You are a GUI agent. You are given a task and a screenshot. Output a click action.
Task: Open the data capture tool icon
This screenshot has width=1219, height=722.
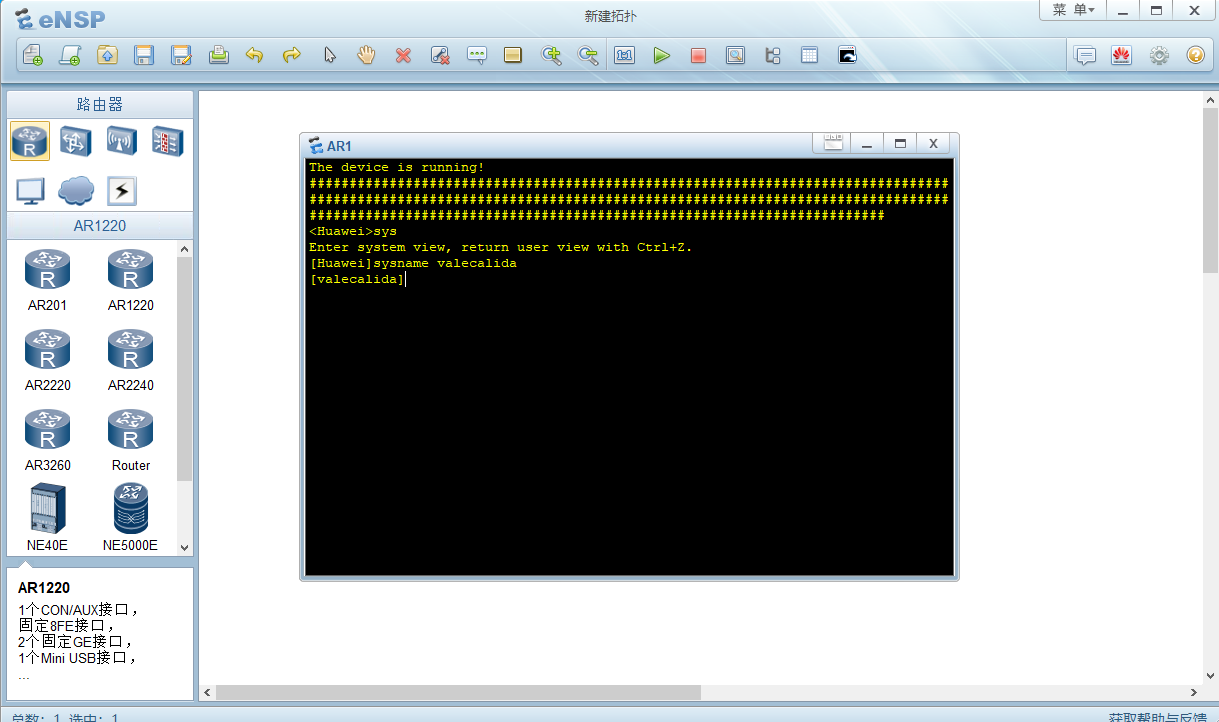(x=735, y=55)
